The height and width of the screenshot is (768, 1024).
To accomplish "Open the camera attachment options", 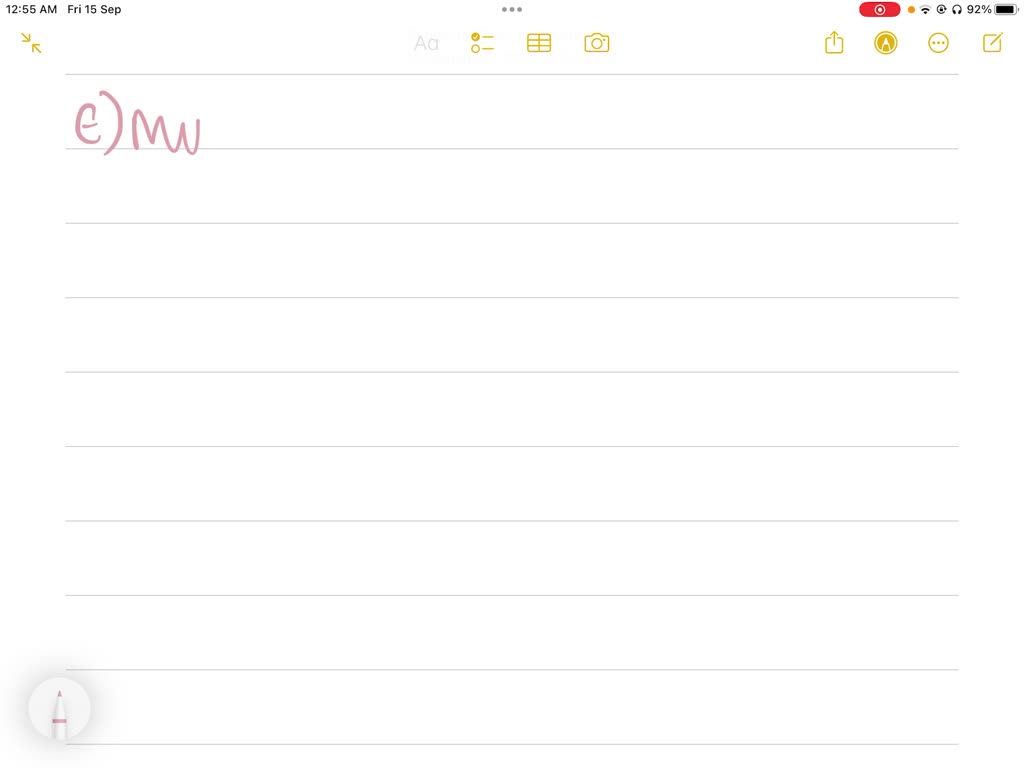I will pos(596,43).
